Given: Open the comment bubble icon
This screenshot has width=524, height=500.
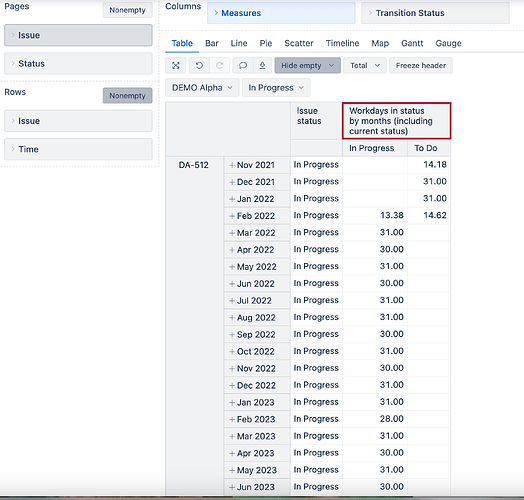Looking at the screenshot, I should pos(243,66).
